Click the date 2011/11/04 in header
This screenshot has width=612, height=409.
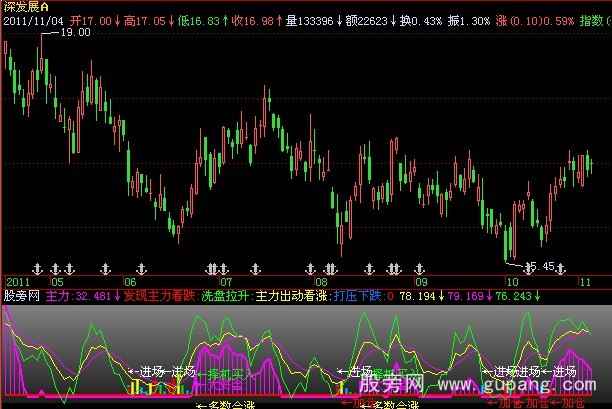pyautogui.click(x=36, y=19)
